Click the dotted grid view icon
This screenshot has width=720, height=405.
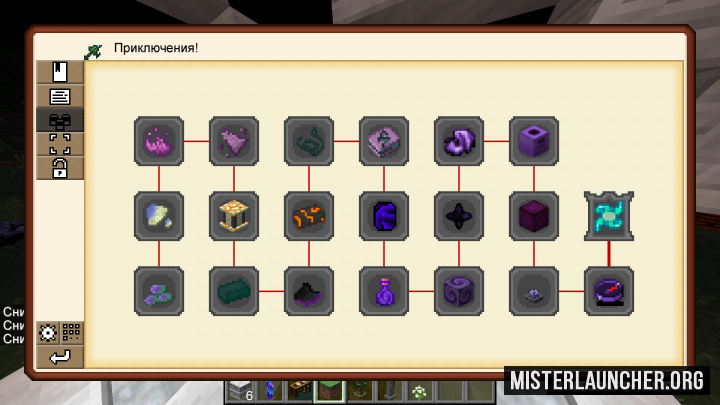(x=72, y=332)
